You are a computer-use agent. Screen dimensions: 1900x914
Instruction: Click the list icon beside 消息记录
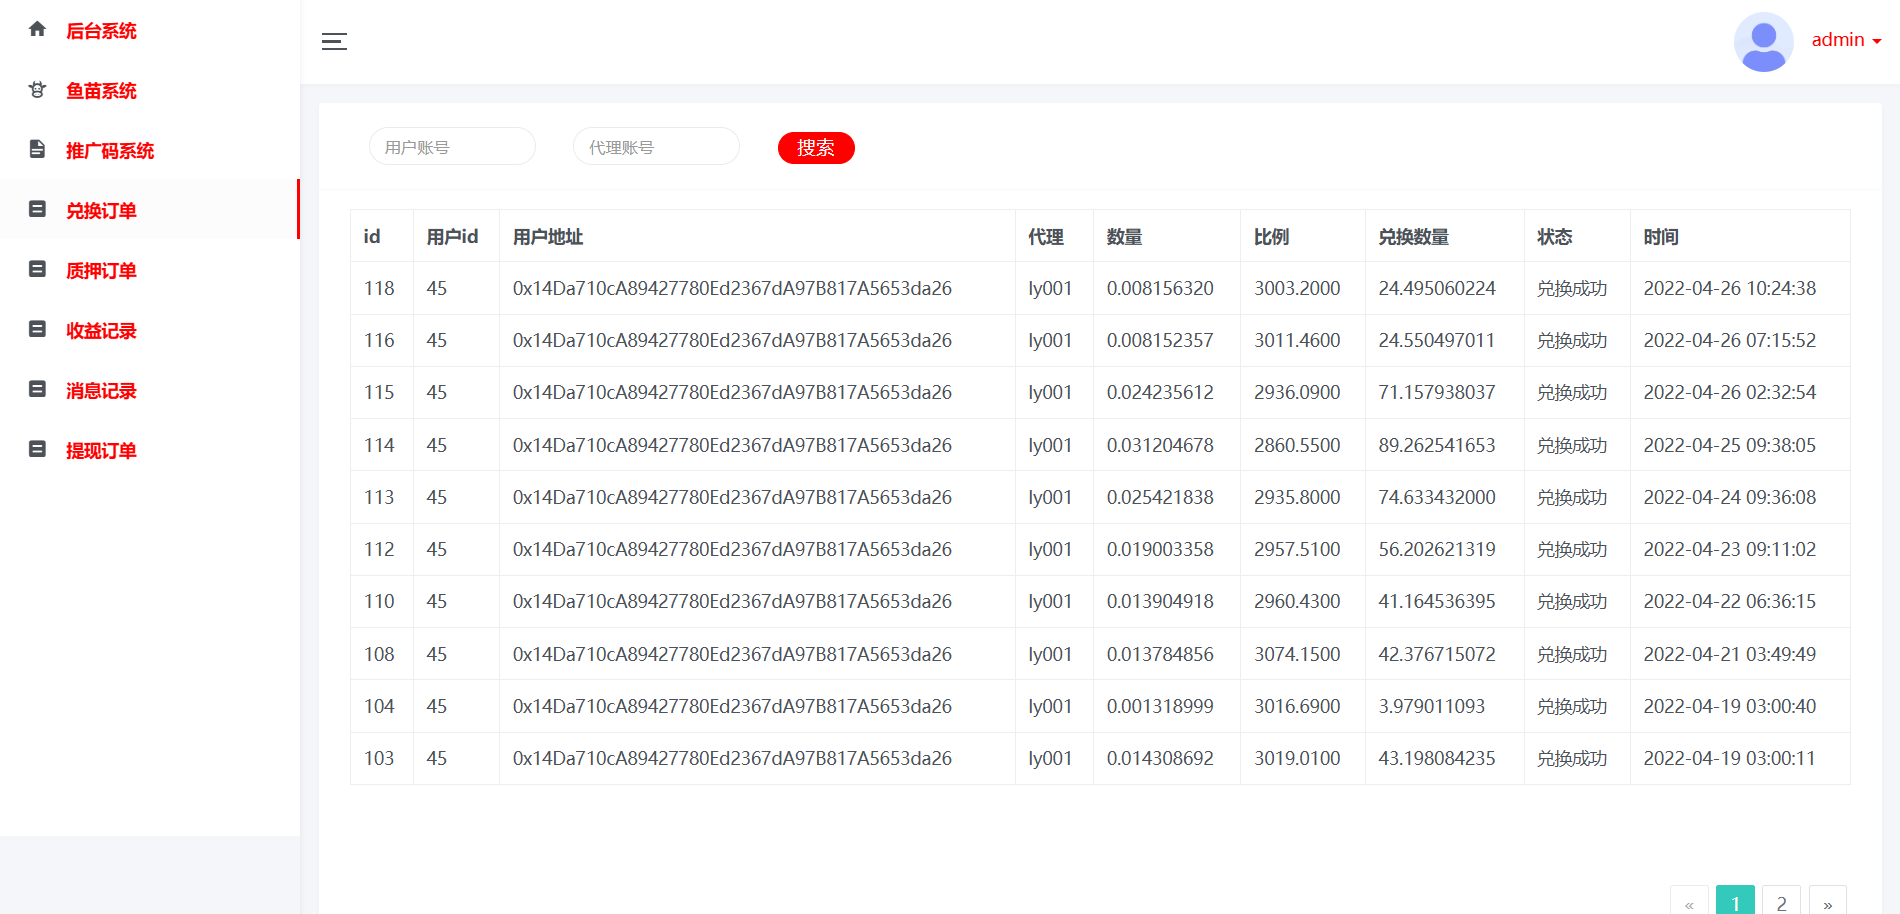click(x=37, y=390)
